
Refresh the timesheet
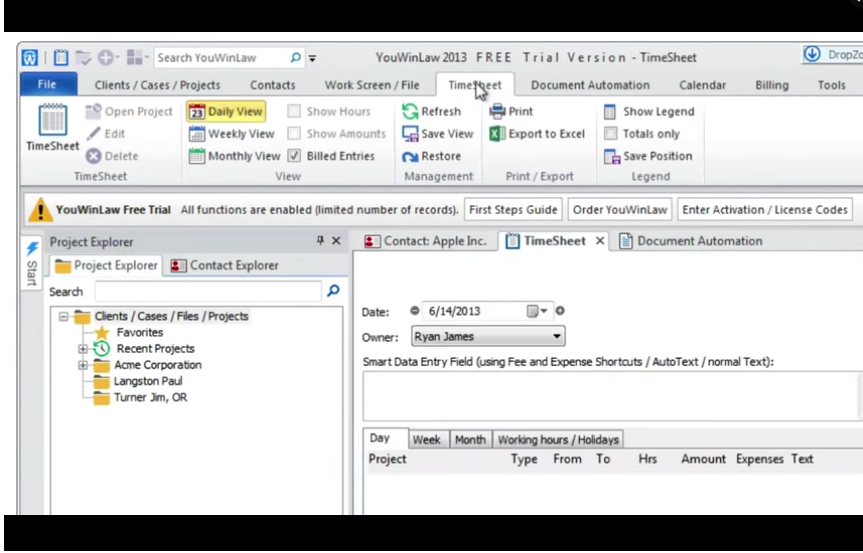pyautogui.click(x=431, y=112)
